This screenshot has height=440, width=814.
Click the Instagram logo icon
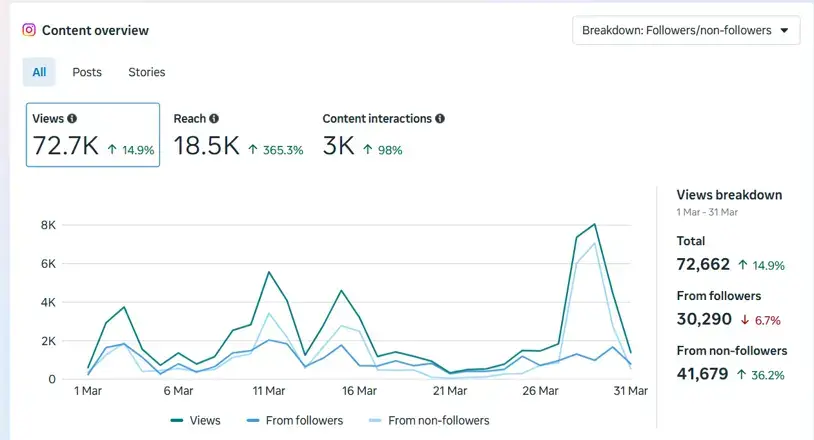pyautogui.click(x=29, y=30)
